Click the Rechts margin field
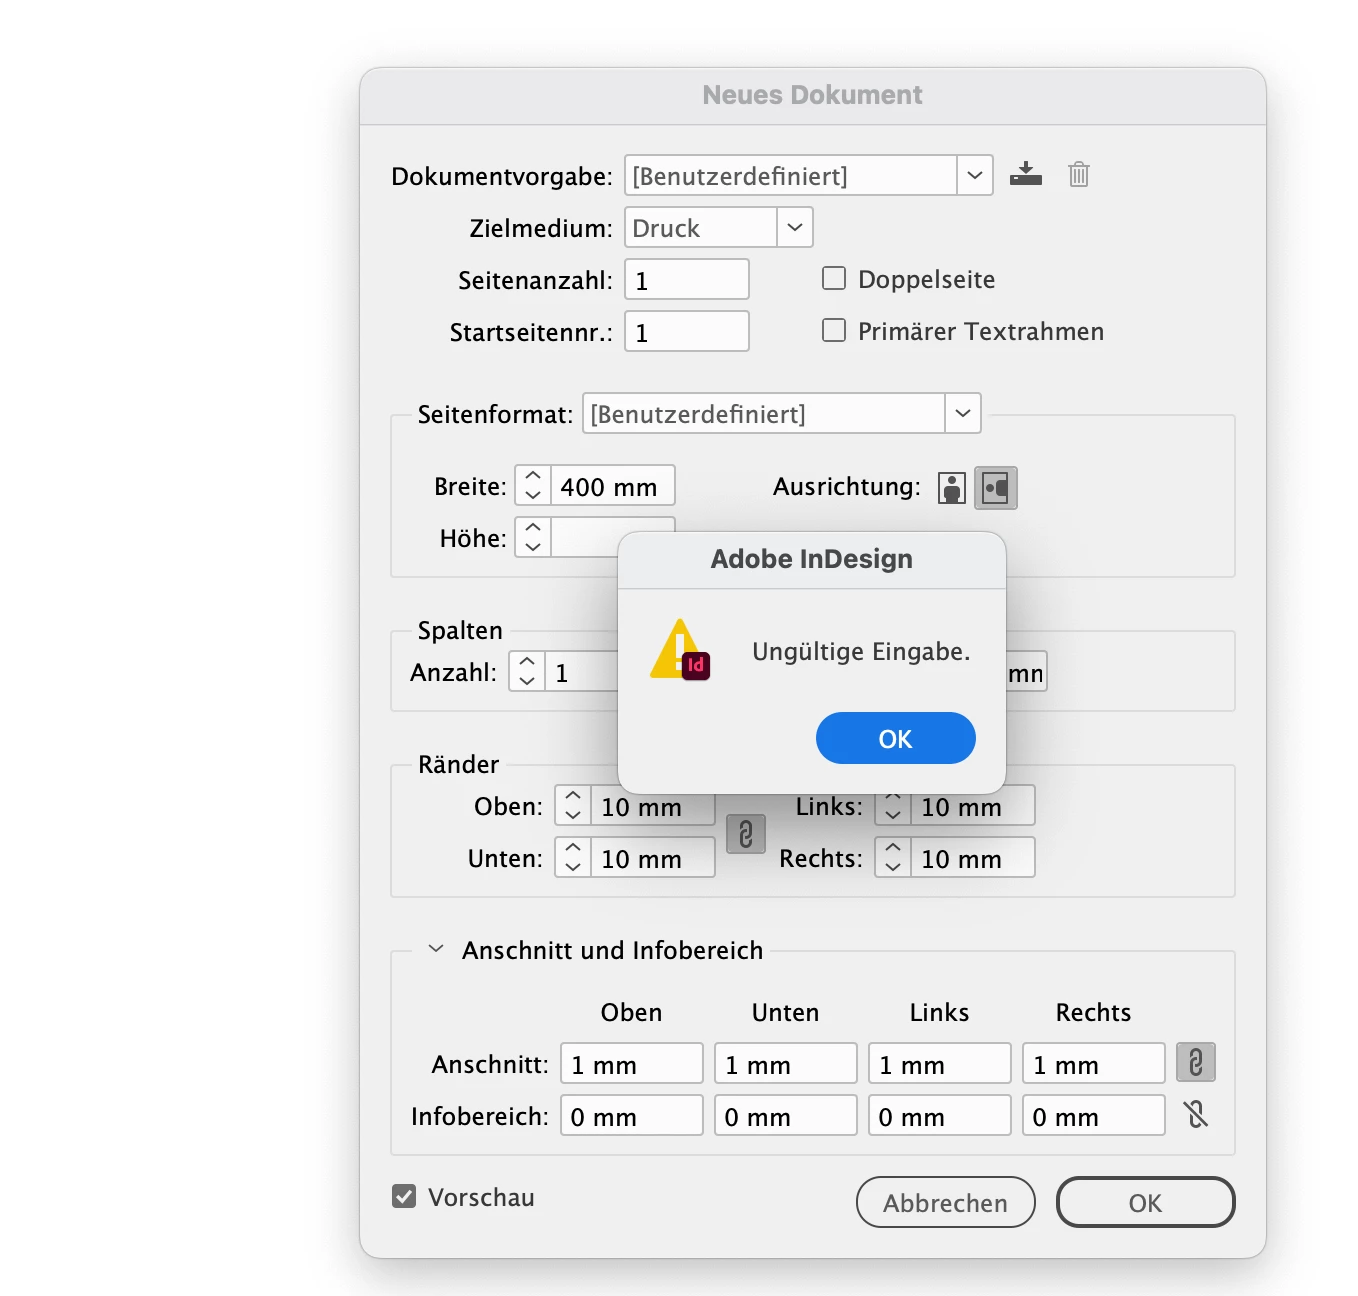The image size is (1358, 1296). 973,858
